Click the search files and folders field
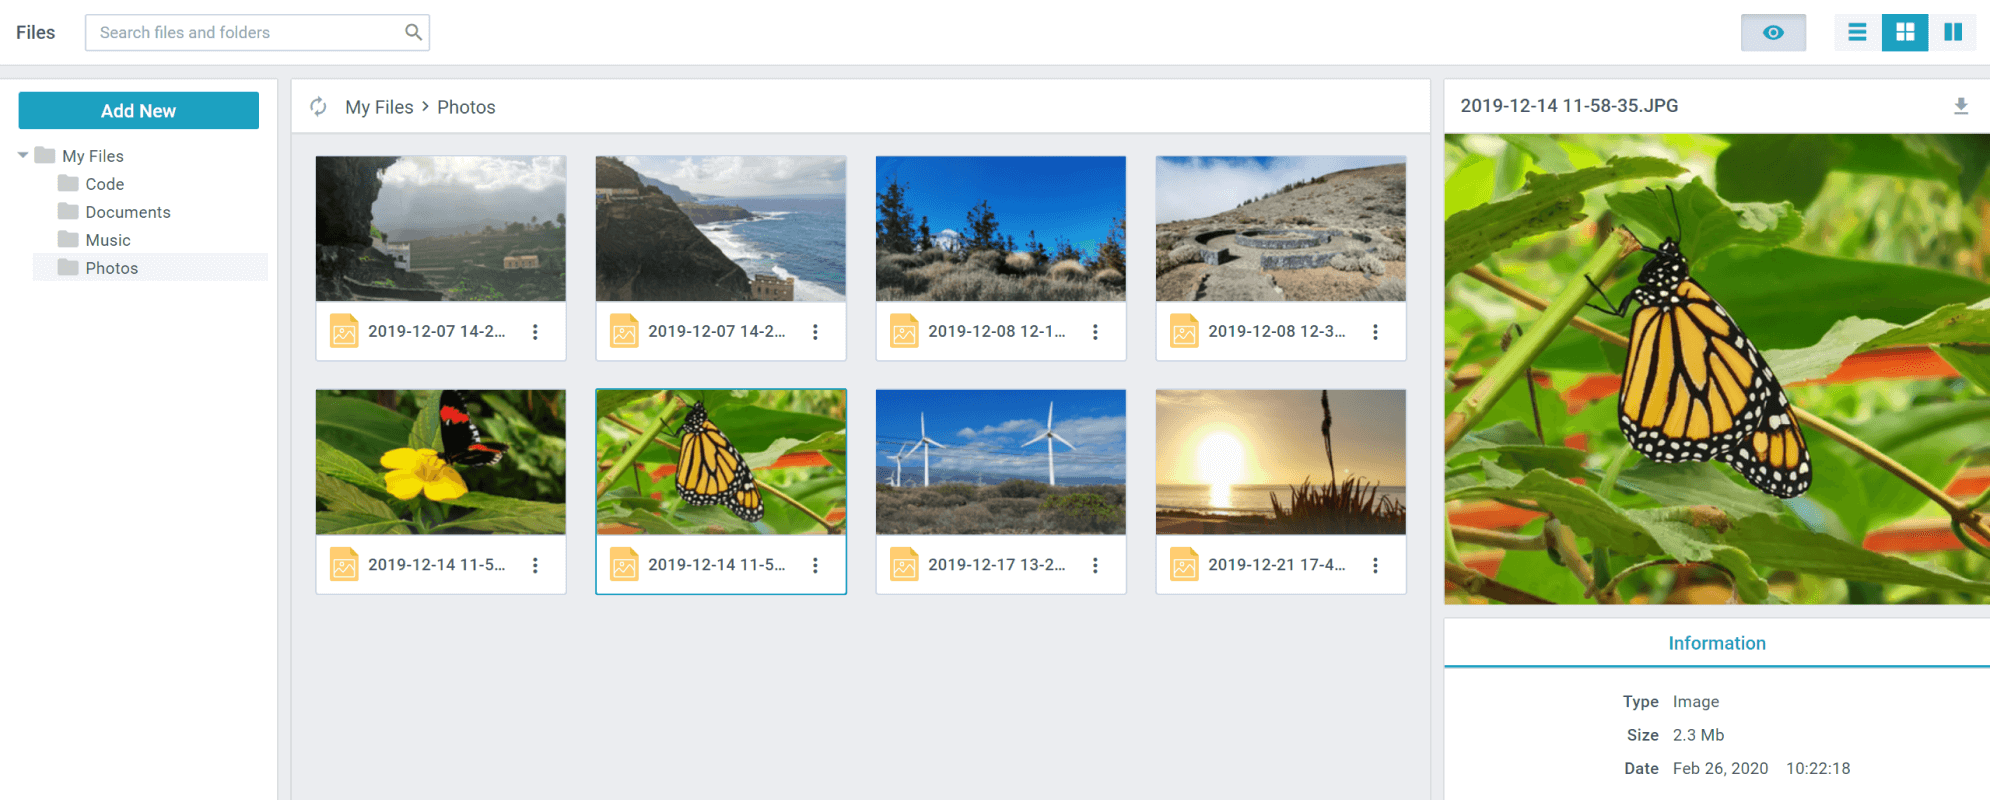The image size is (1990, 800). (x=245, y=33)
